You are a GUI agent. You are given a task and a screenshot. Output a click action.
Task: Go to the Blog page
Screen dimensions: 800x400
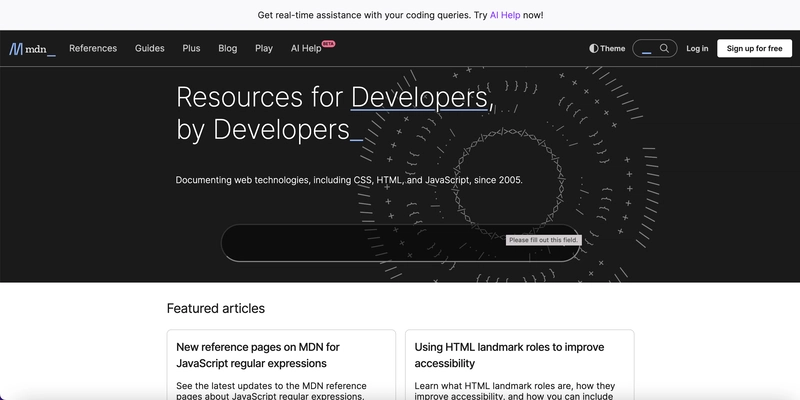228,48
